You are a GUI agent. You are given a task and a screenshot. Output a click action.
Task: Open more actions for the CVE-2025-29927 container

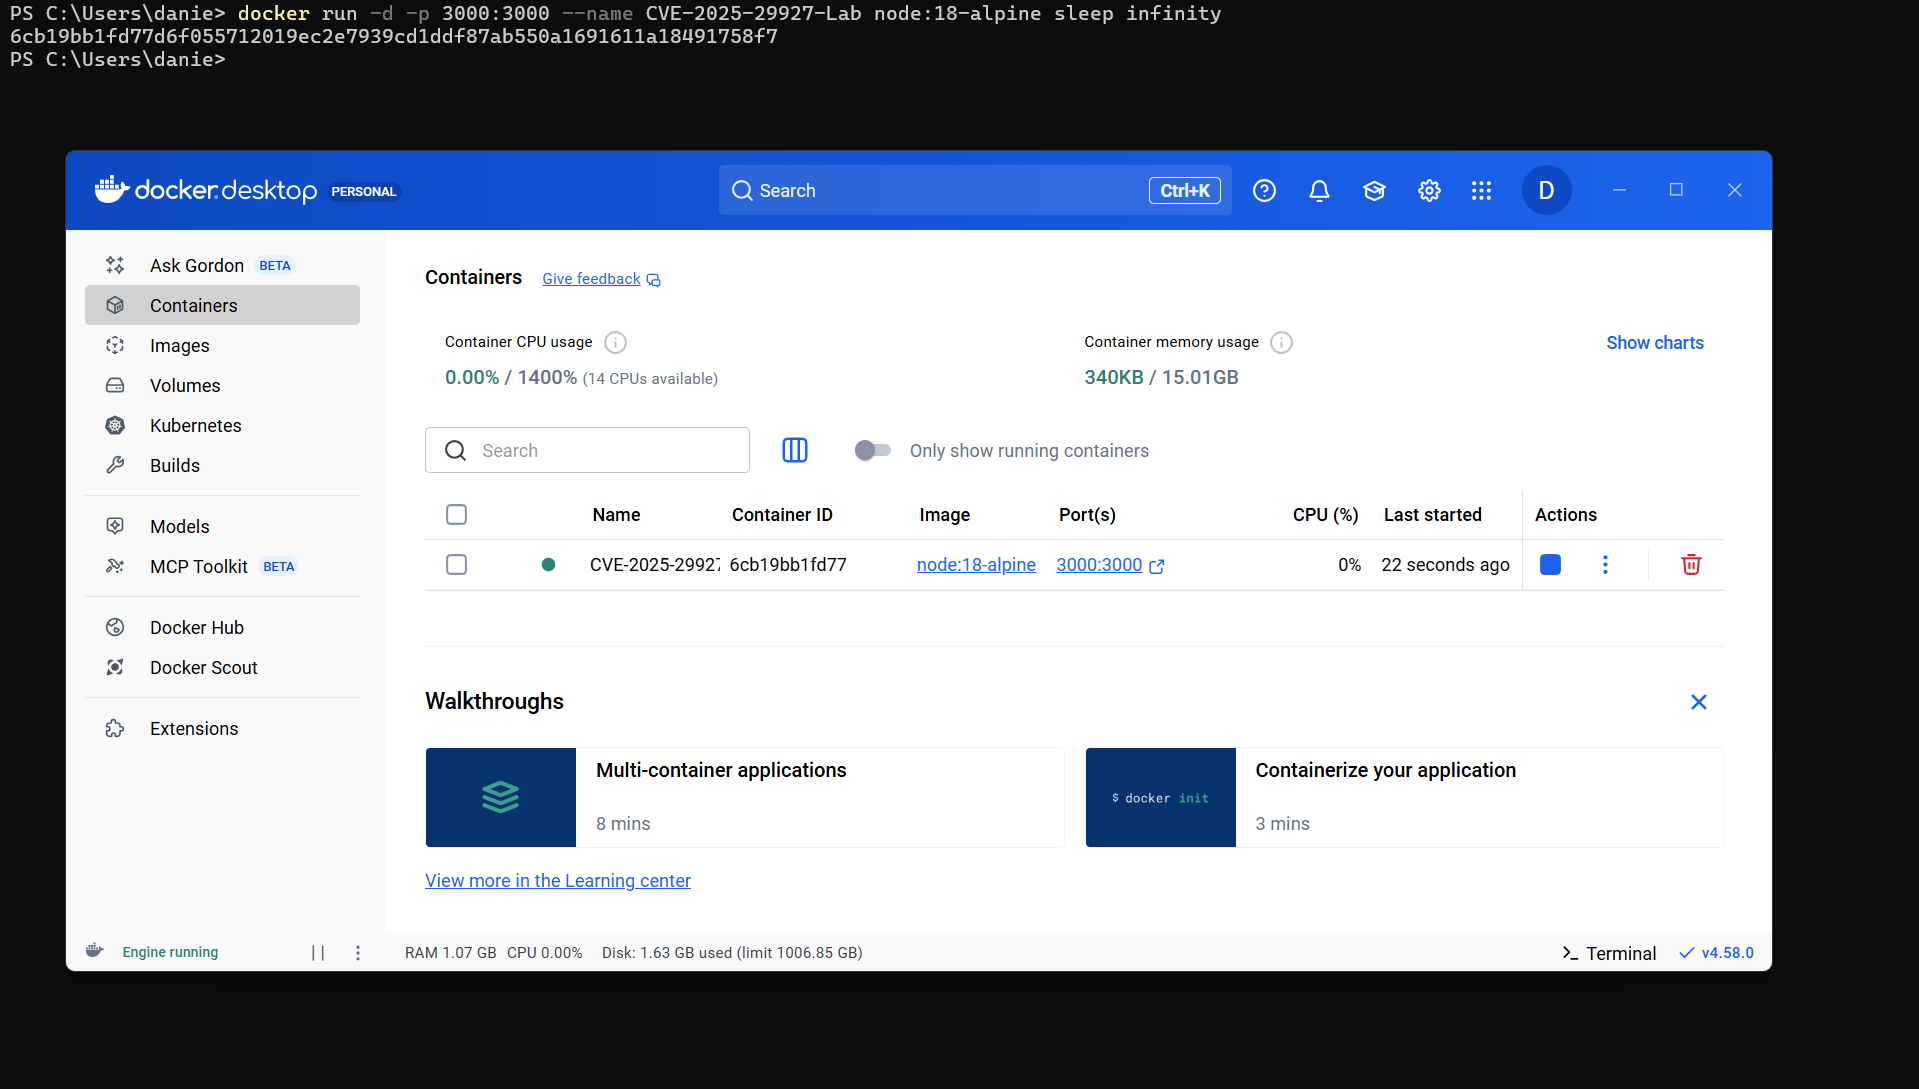pyautogui.click(x=1605, y=565)
